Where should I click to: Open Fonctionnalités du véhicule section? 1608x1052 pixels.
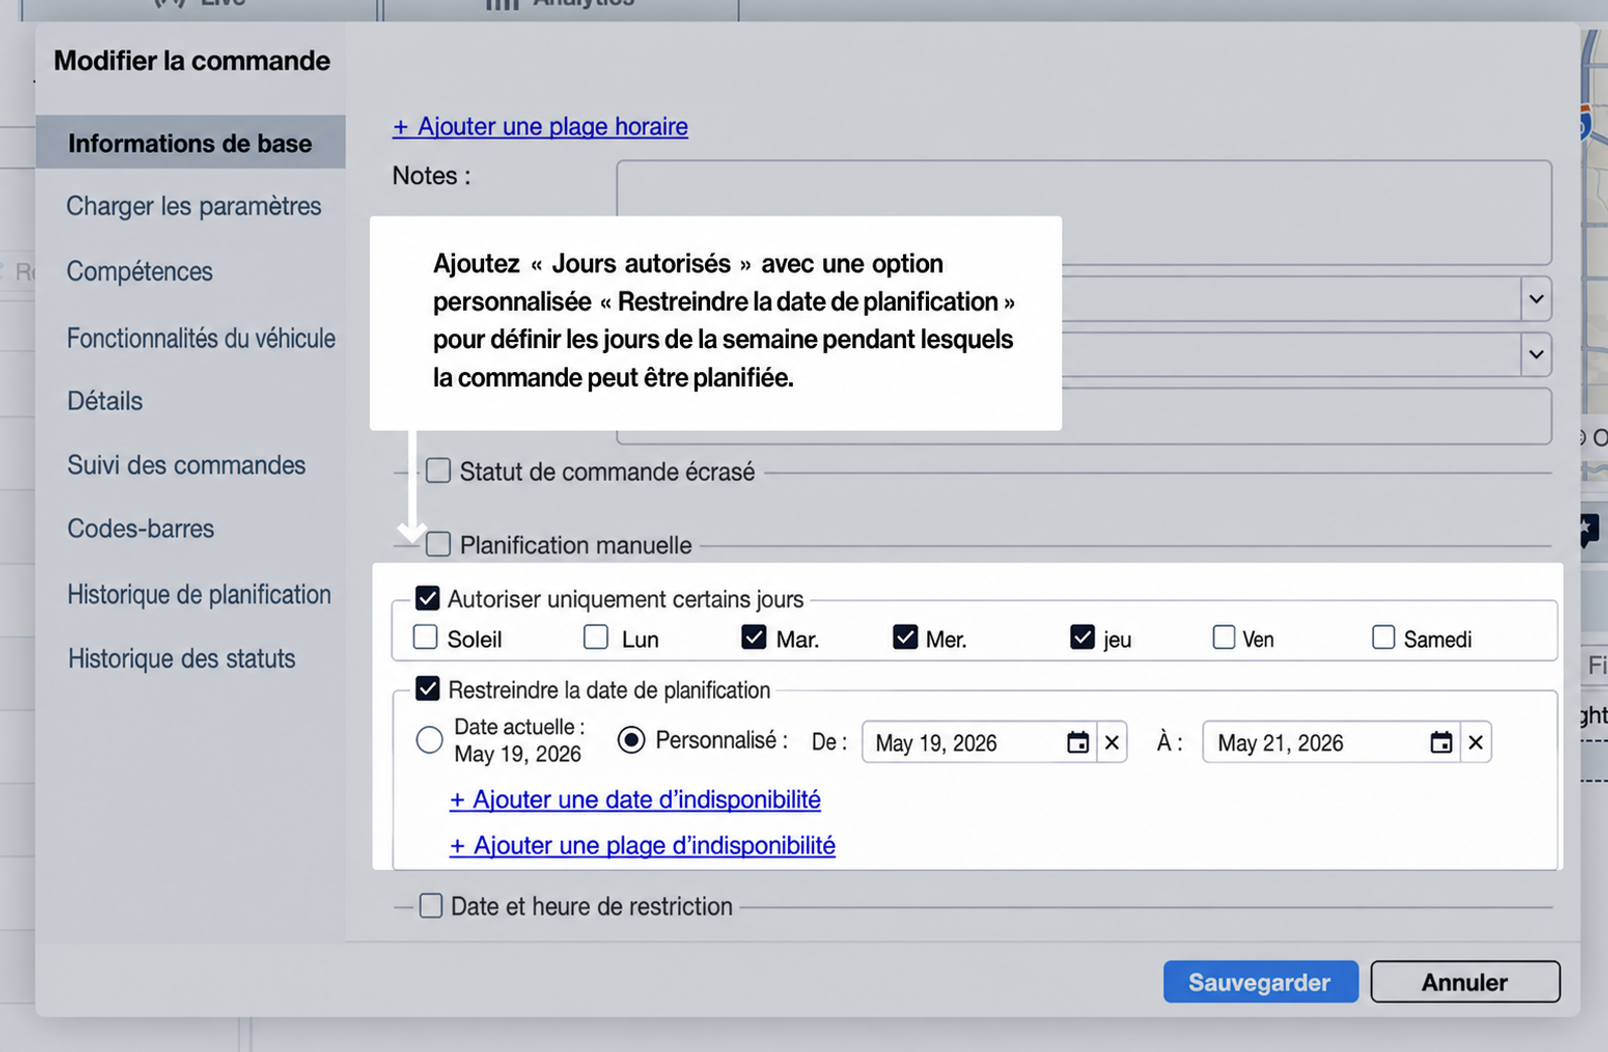click(x=201, y=338)
